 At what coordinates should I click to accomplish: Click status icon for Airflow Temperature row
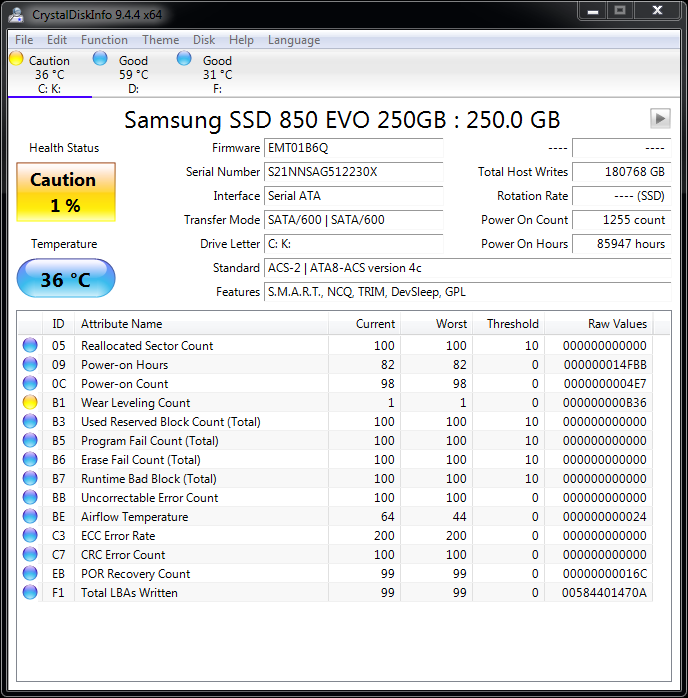pos(30,516)
